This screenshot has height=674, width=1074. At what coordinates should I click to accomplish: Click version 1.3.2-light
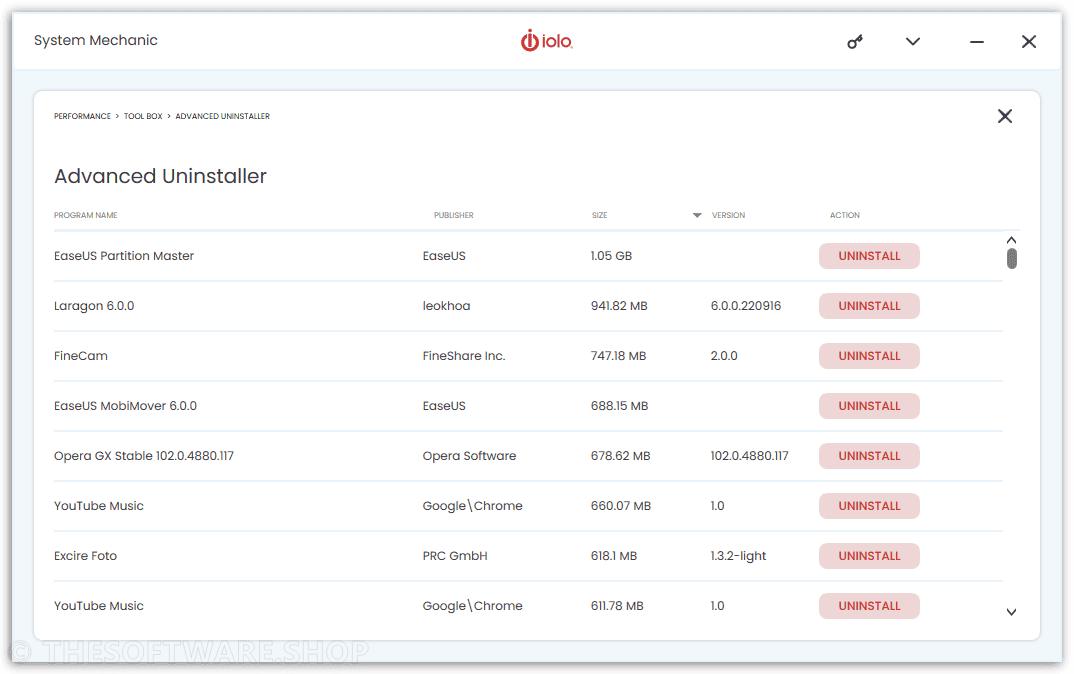(738, 556)
